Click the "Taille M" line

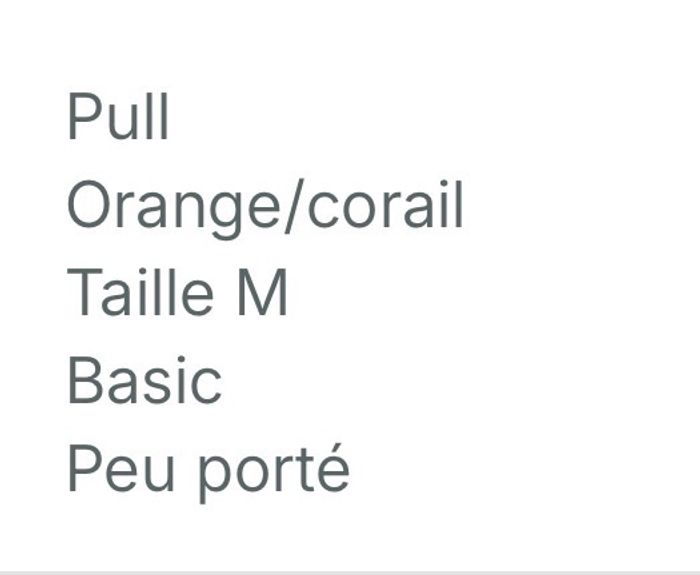pos(177,294)
